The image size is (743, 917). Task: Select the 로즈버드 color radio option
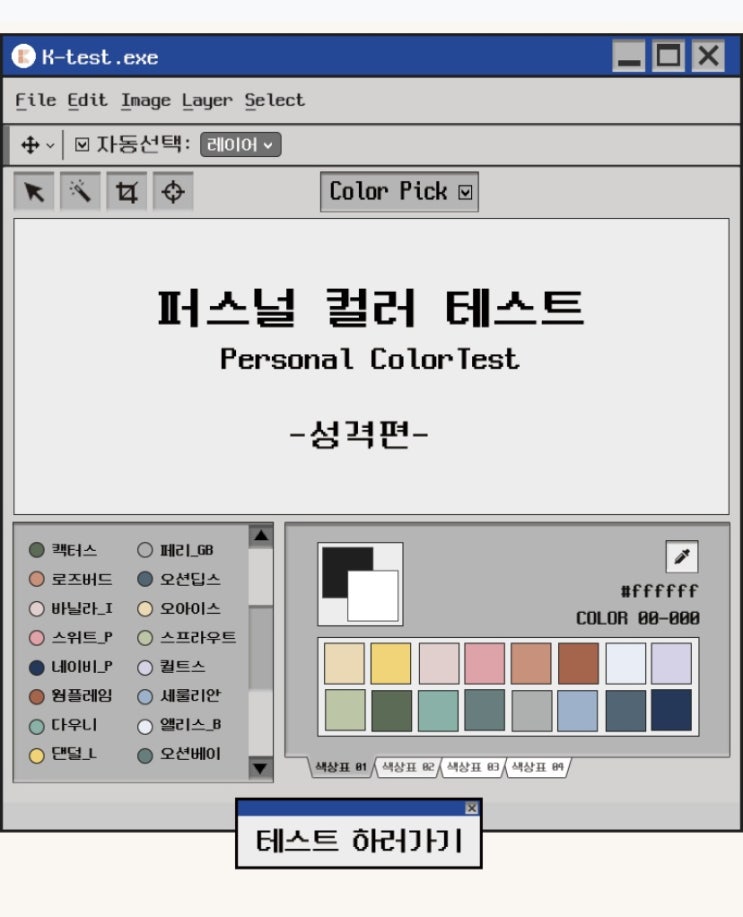point(37,579)
